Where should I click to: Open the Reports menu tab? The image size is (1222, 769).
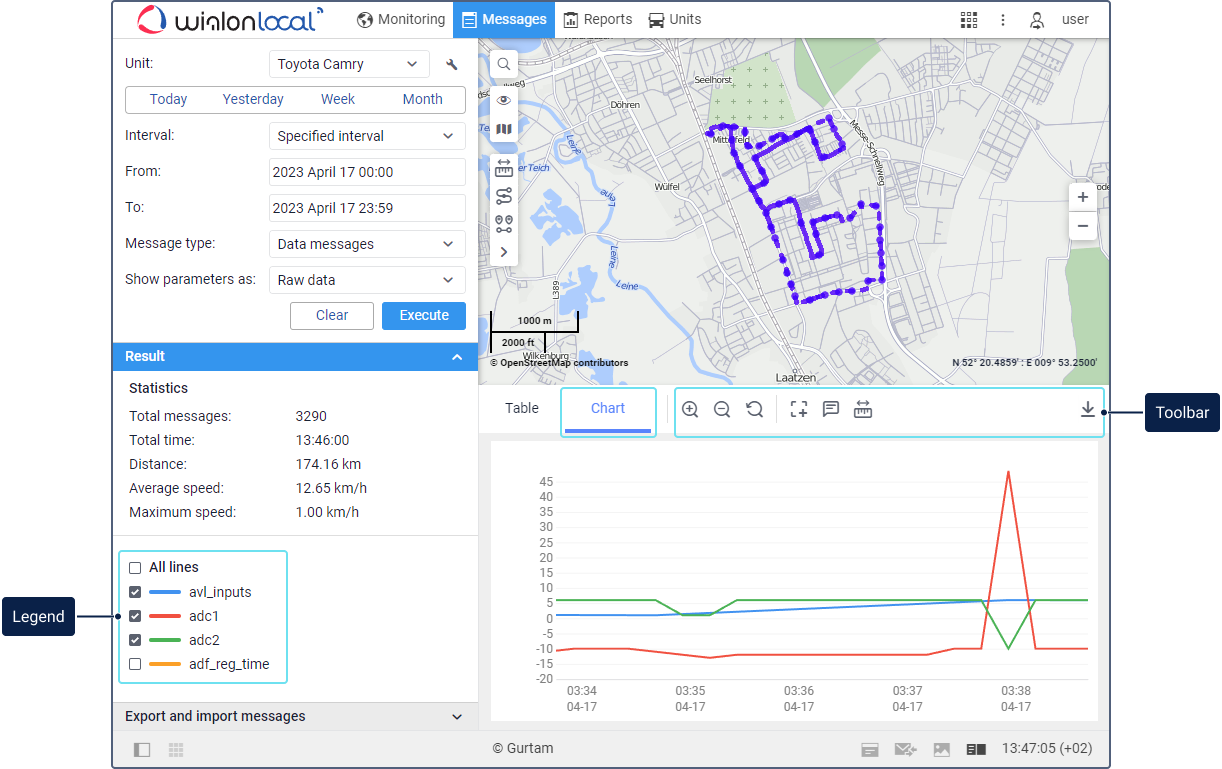pos(597,19)
